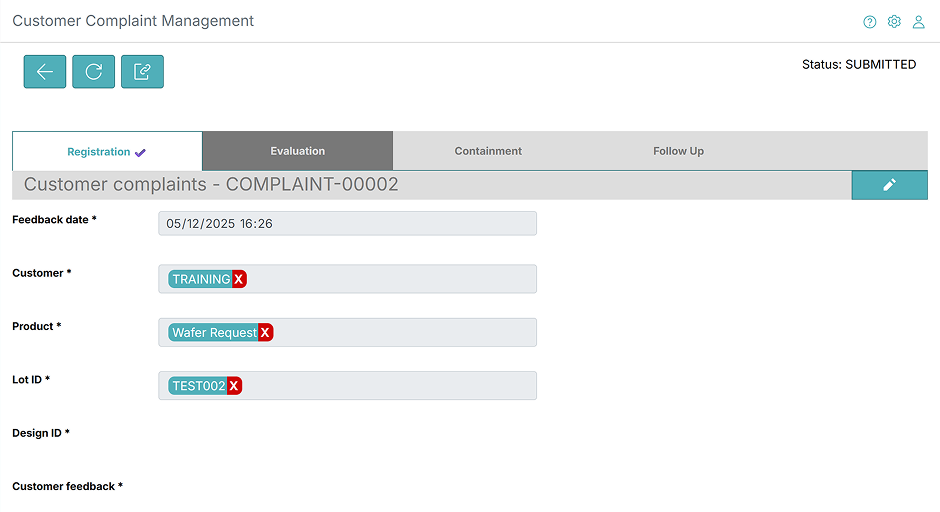Click the COMPLAINT-00002 heading
Viewport: 940px width, 512px height.
pos(210,185)
